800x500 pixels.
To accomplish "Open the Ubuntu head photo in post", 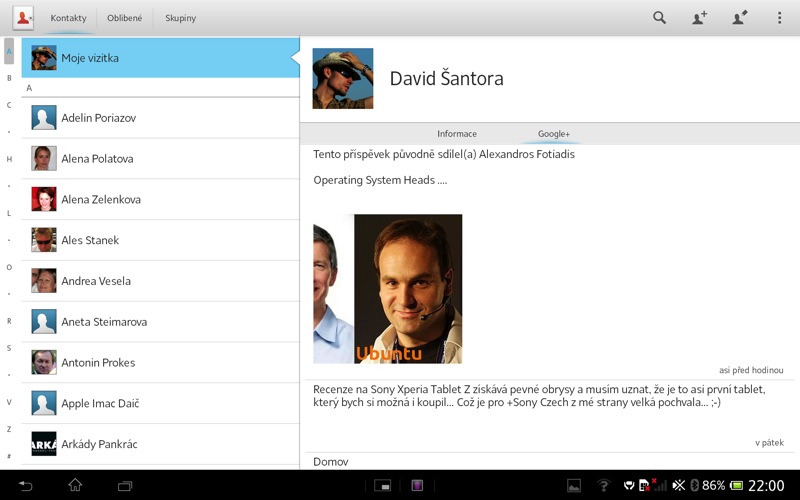I will coord(408,289).
